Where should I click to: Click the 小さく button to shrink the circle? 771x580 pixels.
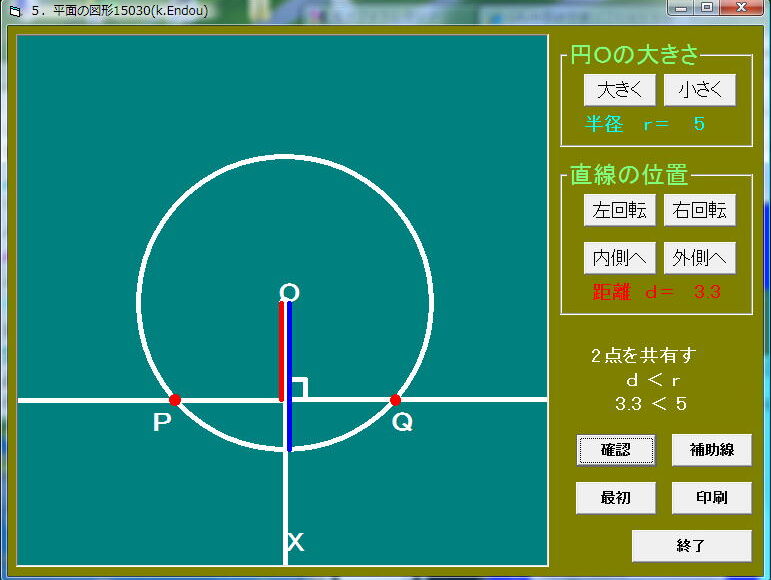[700, 90]
